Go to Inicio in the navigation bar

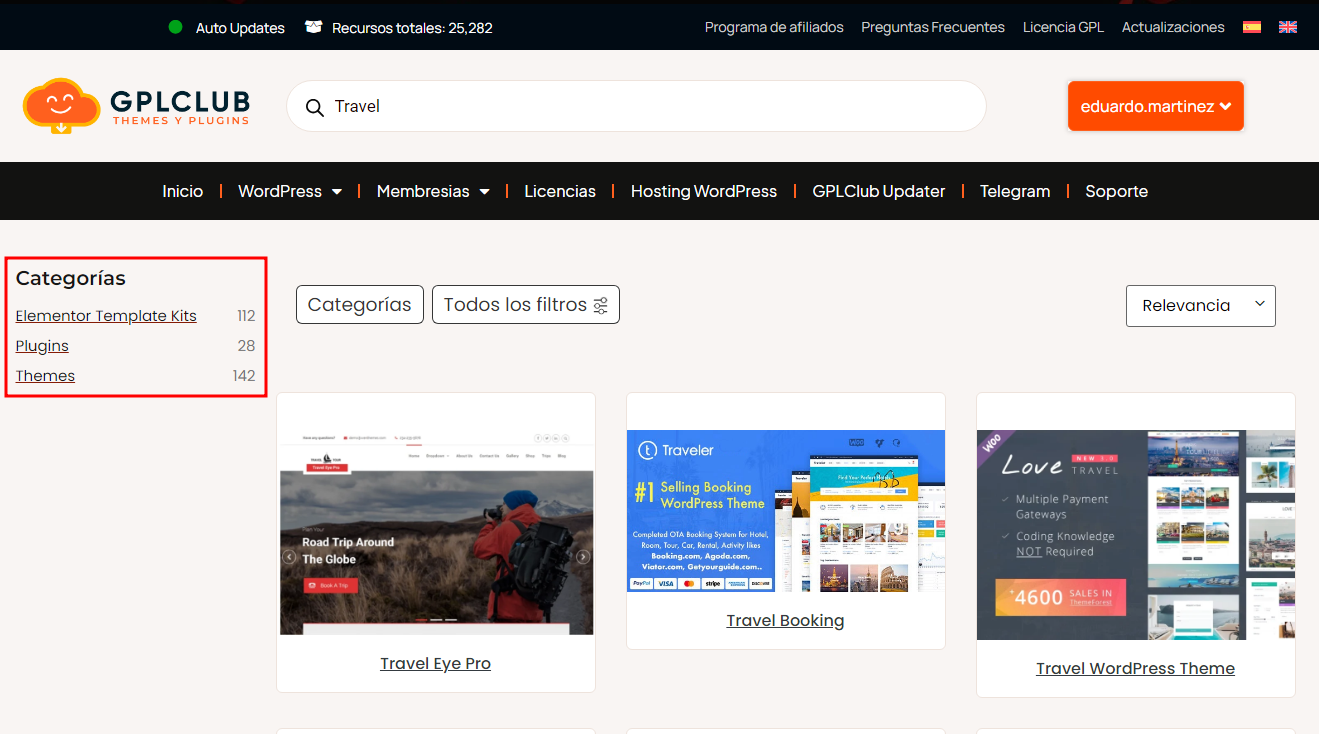pos(183,191)
